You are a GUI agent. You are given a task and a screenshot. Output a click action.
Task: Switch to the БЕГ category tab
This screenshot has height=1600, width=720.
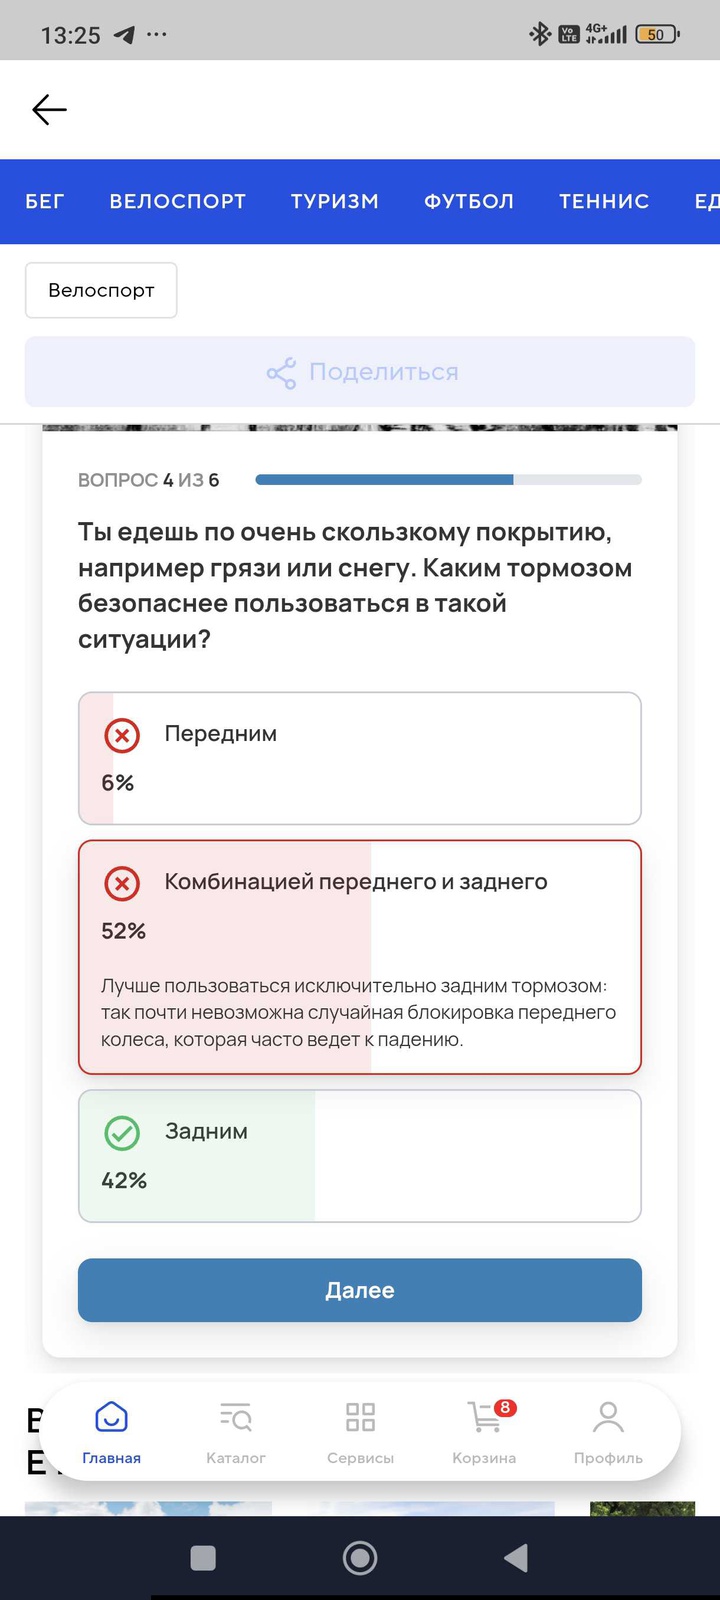[x=45, y=201]
